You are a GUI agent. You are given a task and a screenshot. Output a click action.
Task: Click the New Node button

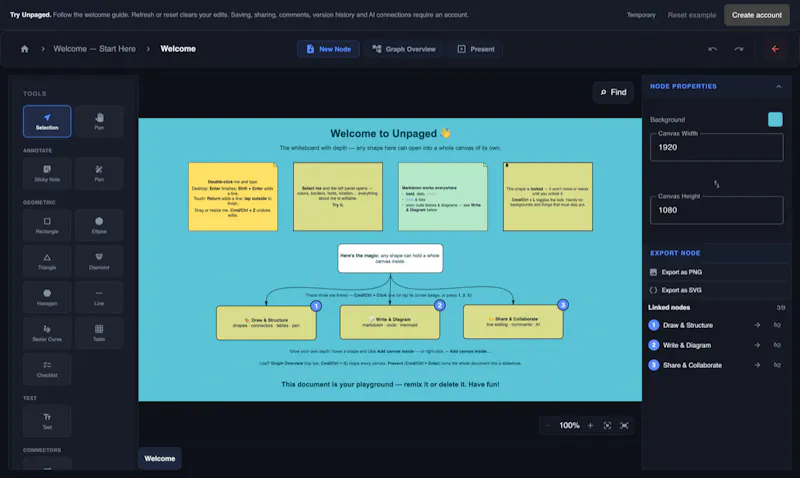[328, 49]
